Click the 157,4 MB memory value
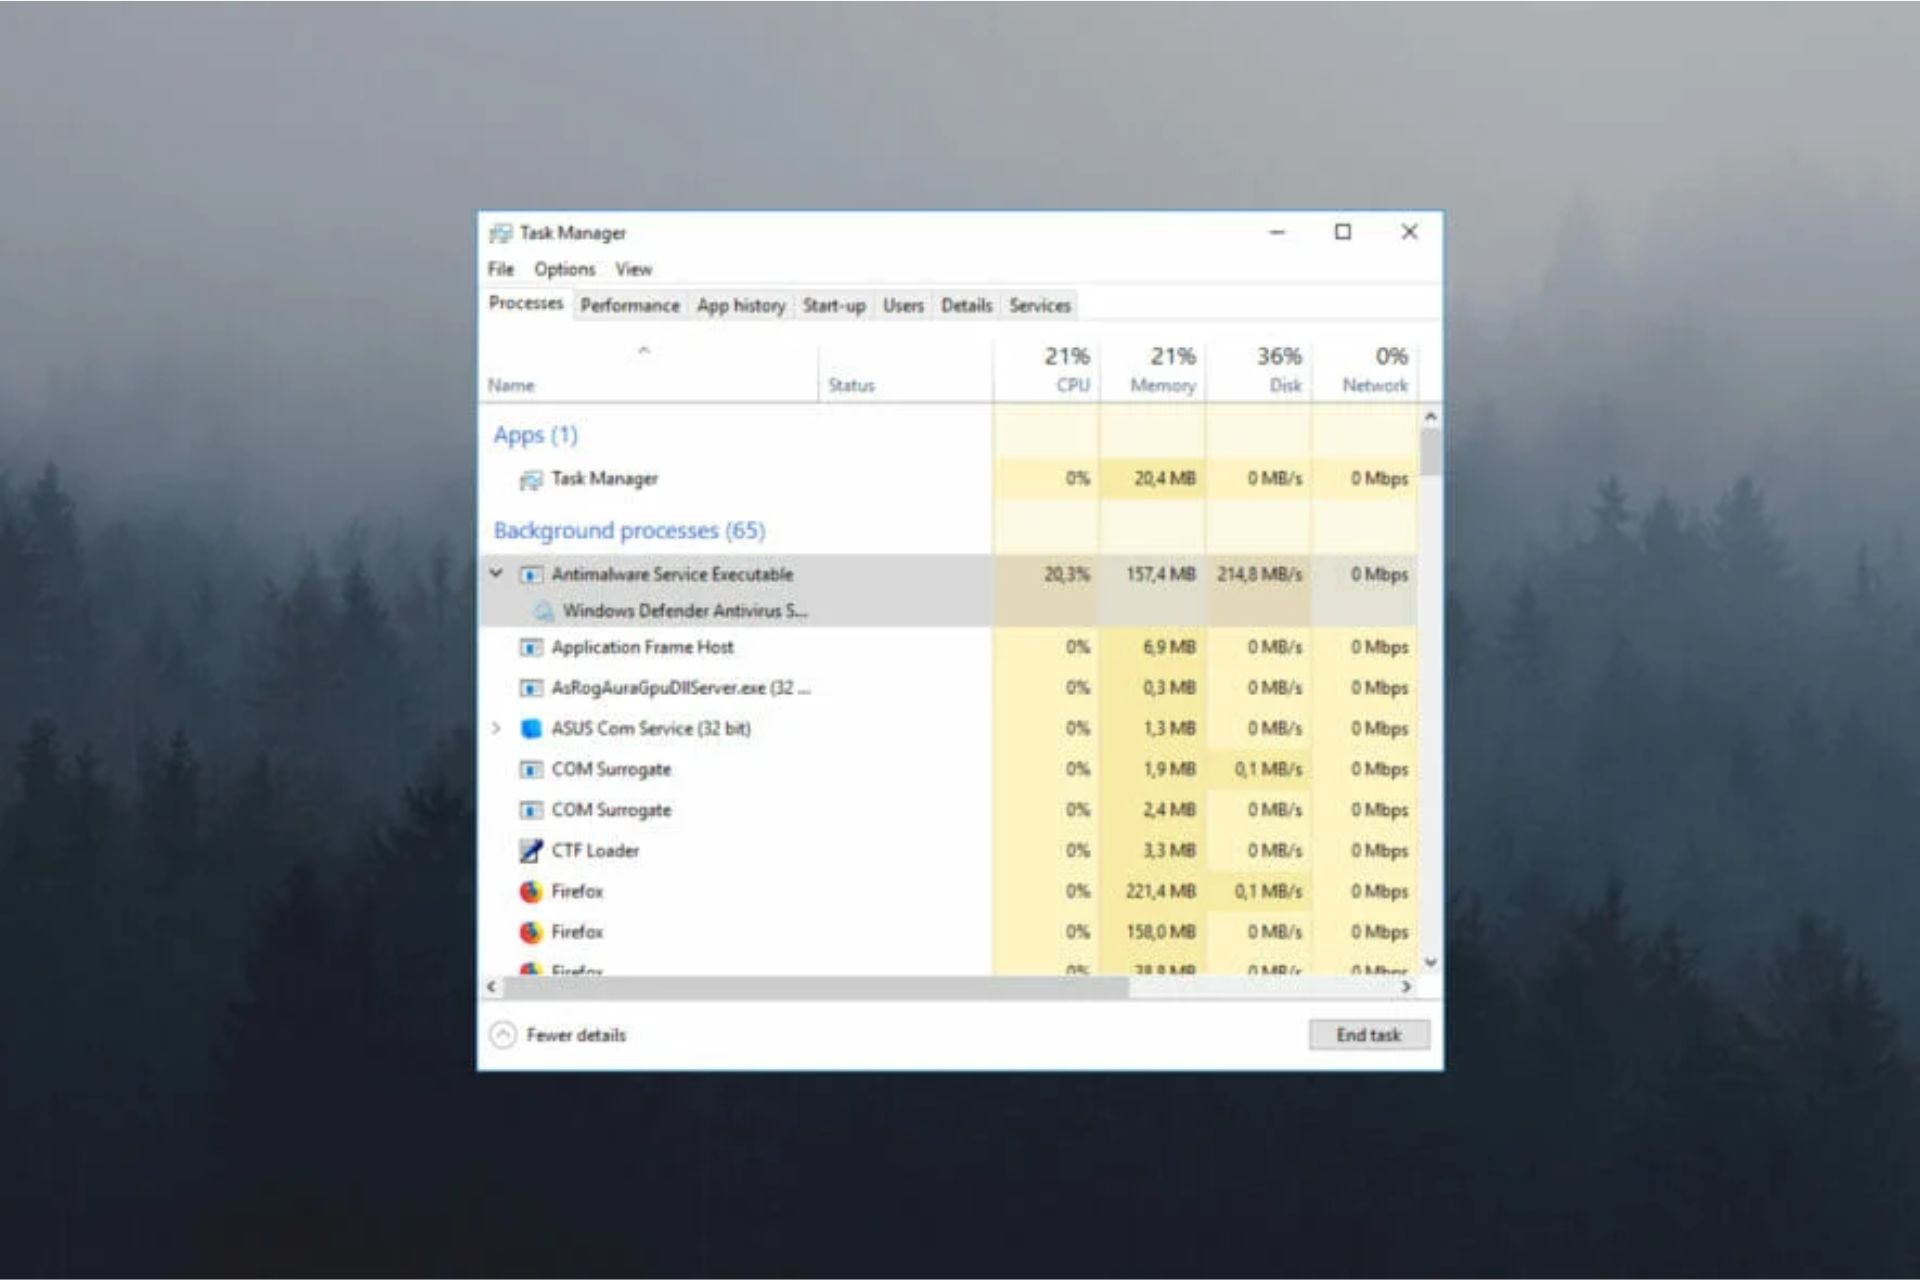1920x1280 pixels. (x=1161, y=575)
